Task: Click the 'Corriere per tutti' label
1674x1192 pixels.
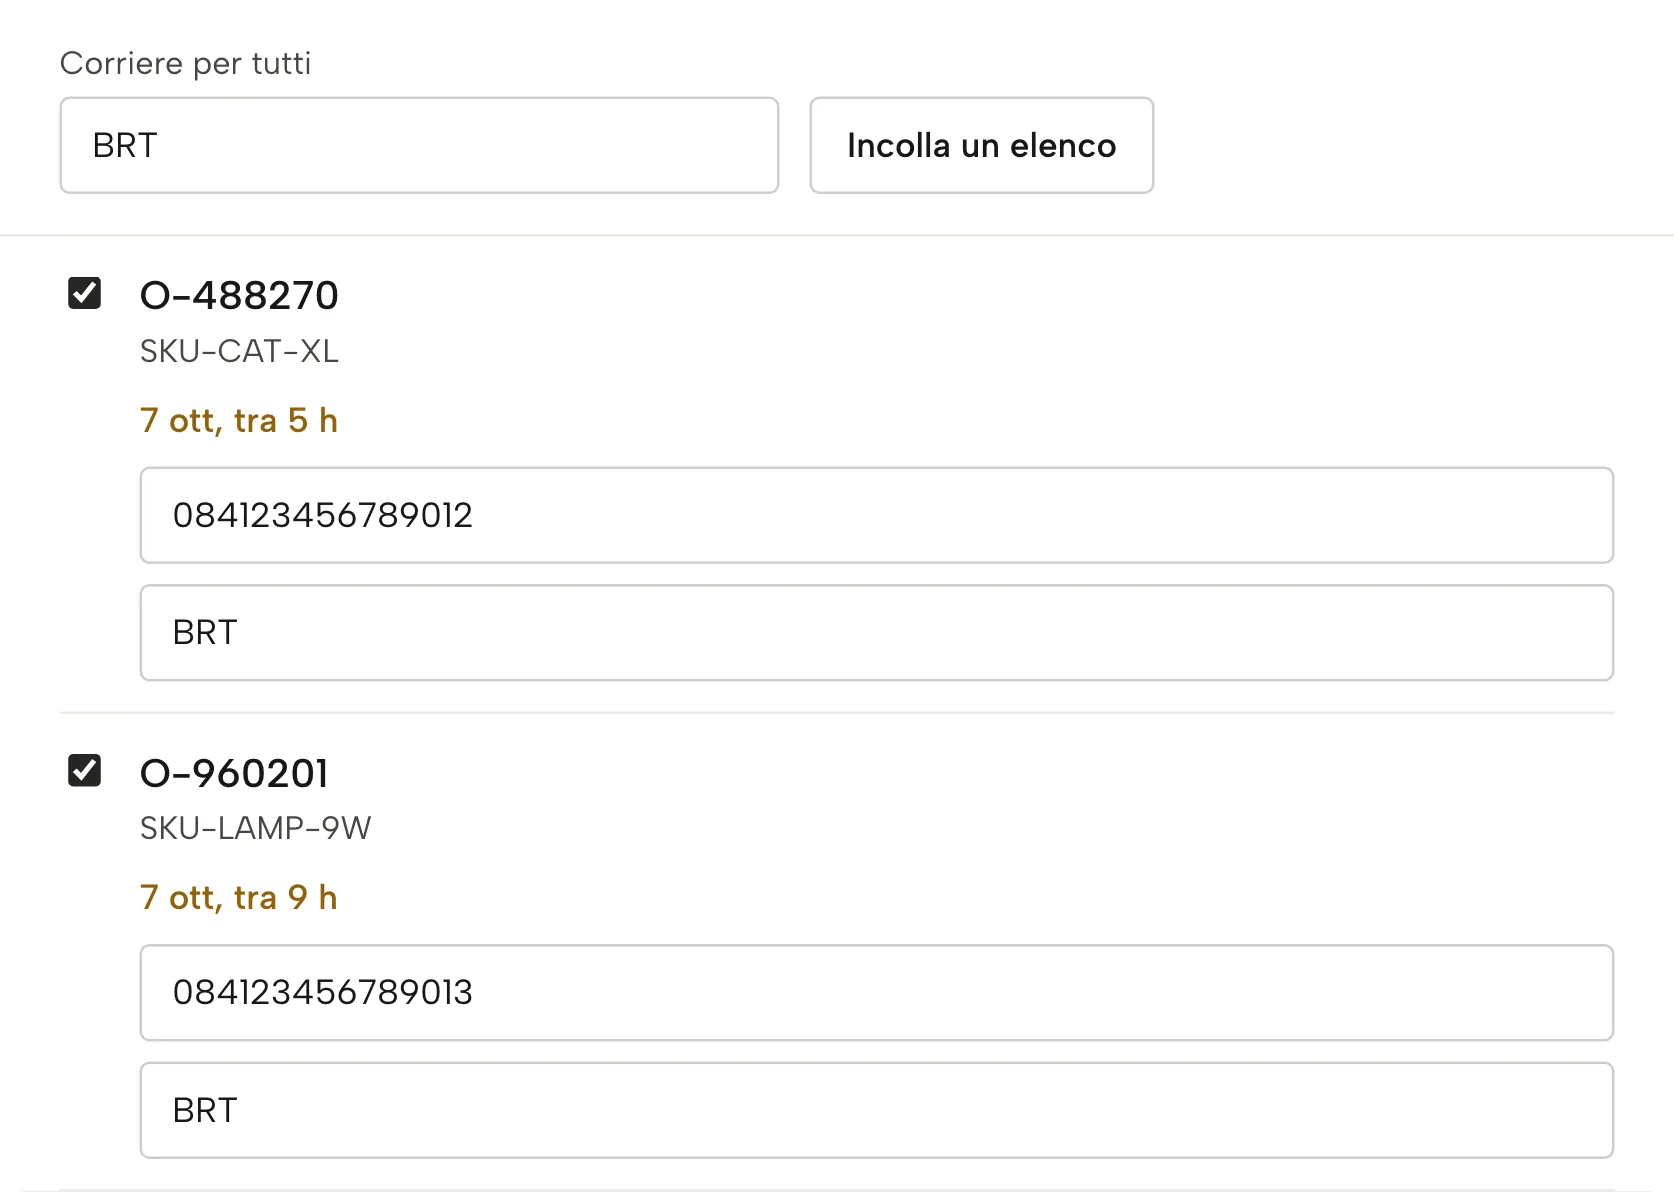Action: [x=186, y=63]
